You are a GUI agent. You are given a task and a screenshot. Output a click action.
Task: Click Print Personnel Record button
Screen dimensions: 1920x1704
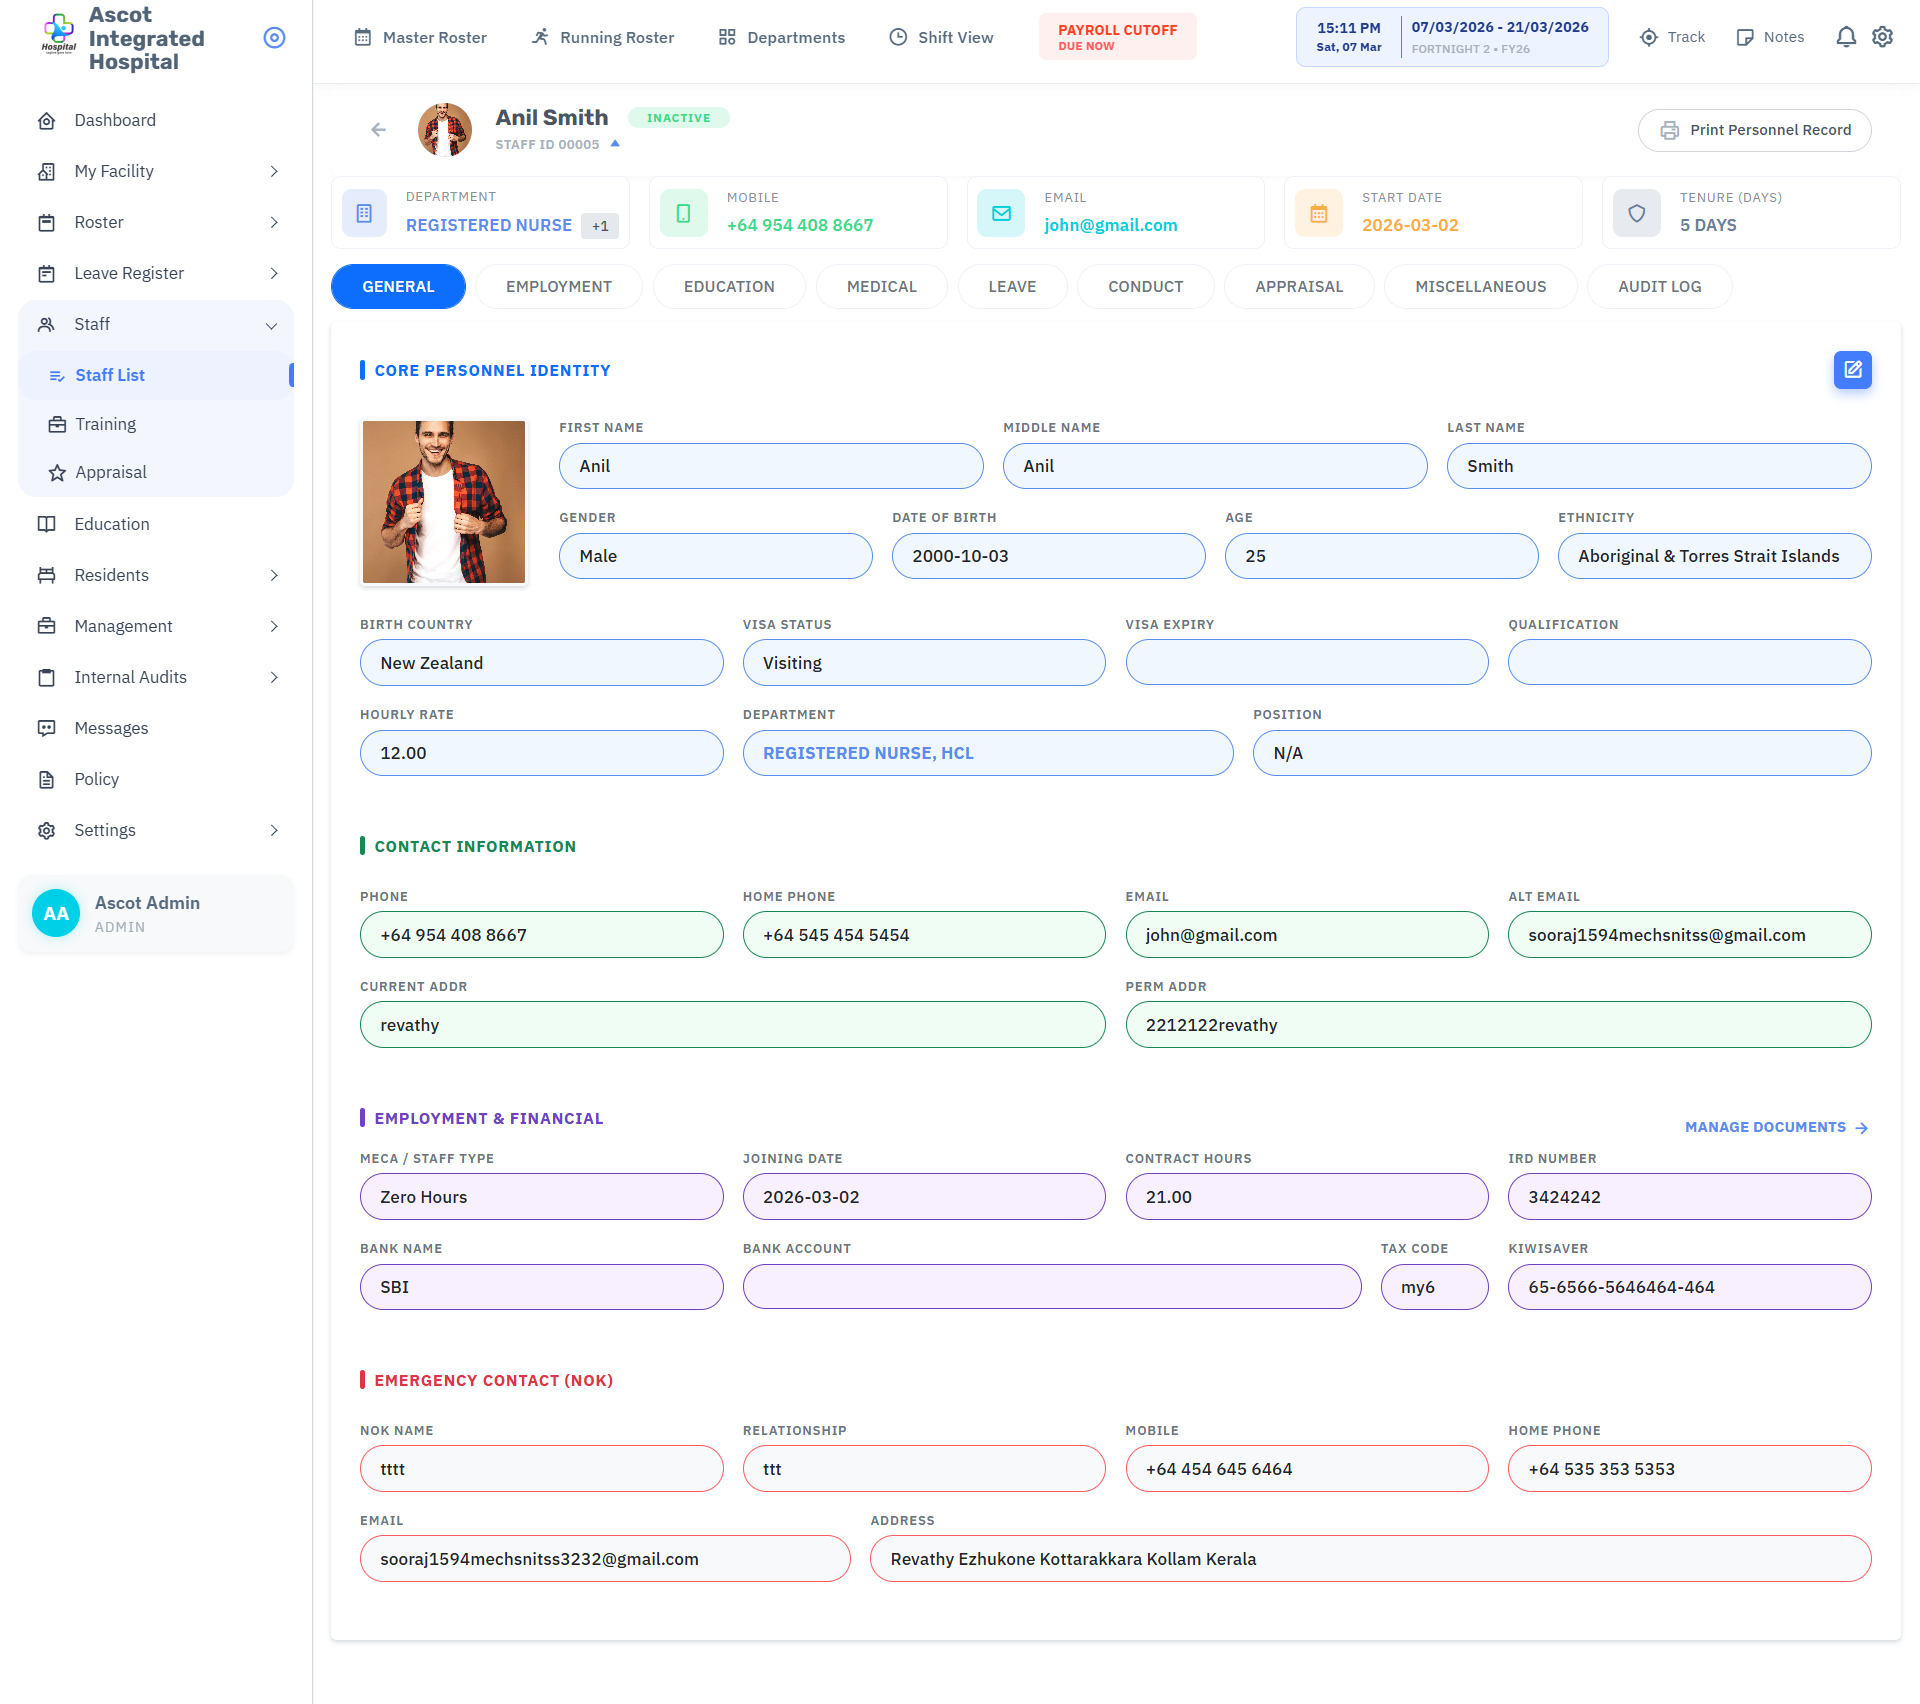(x=1755, y=130)
